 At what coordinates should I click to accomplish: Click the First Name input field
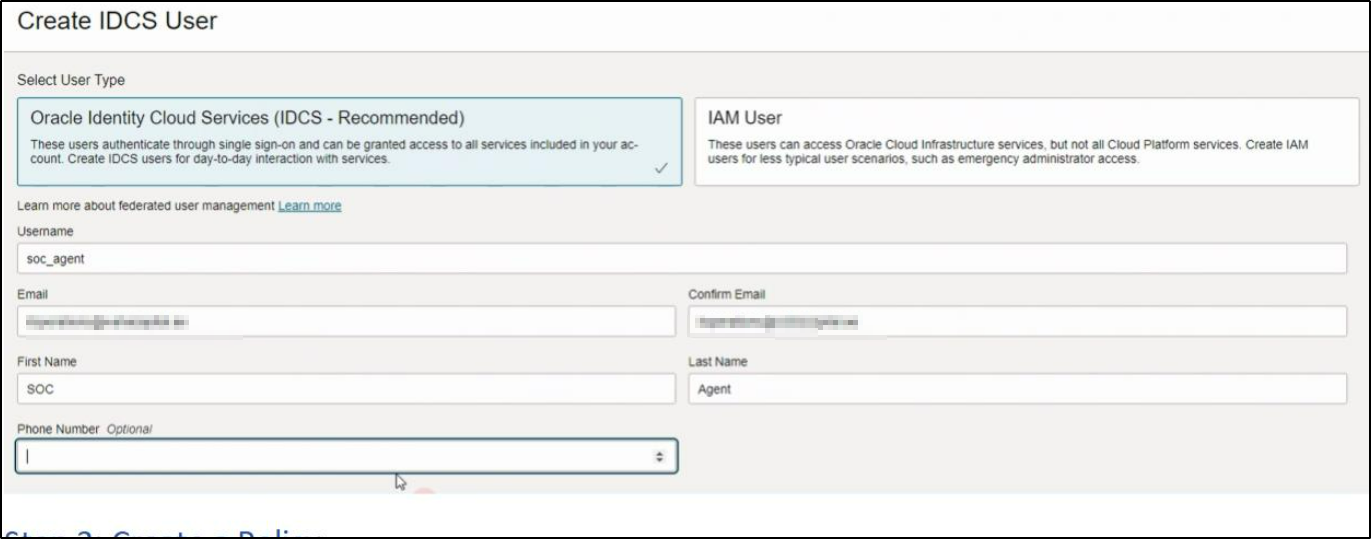click(x=346, y=389)
